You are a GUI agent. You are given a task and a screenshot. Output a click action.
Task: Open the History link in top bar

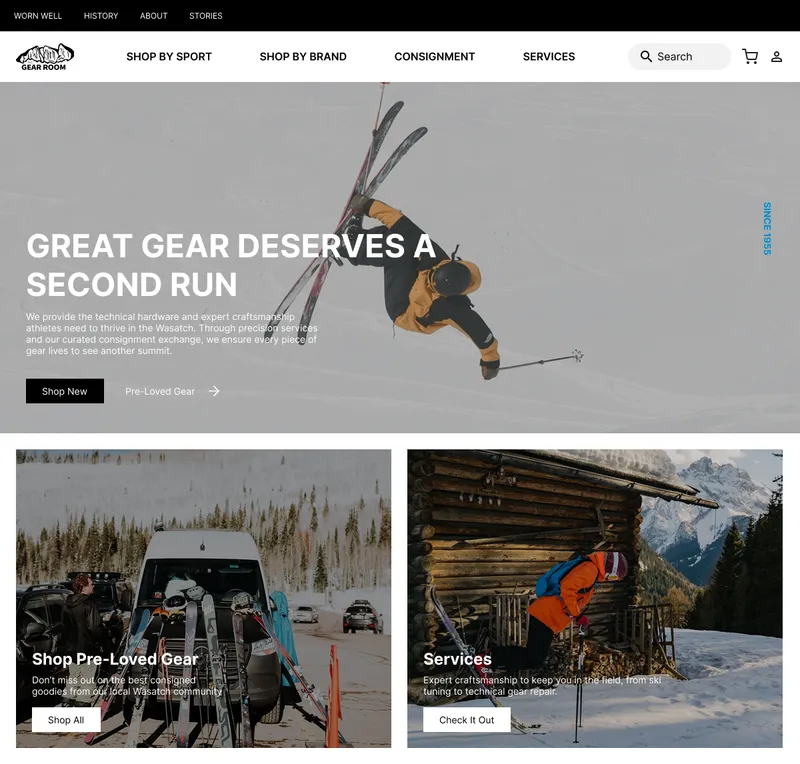coord(101,16)
